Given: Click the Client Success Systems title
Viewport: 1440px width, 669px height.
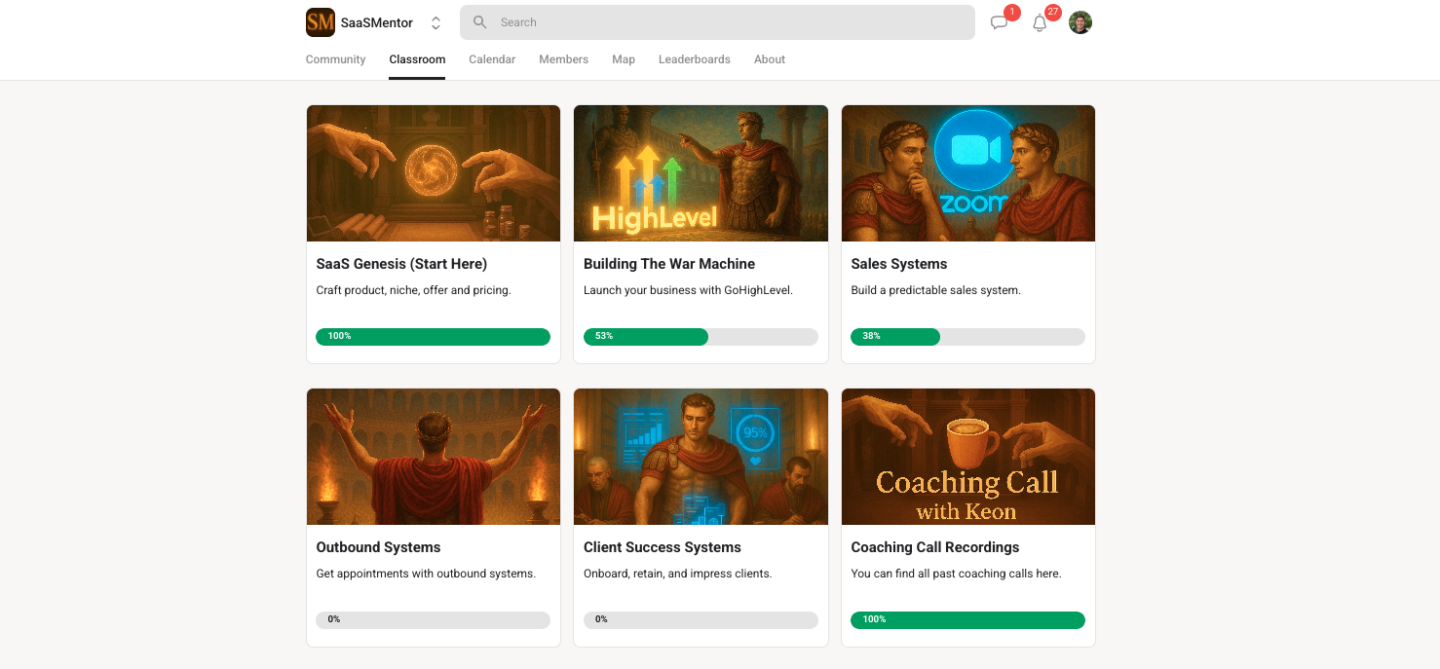Looking at the screenshot, I should pyautogui.click(x=662, y=548).
